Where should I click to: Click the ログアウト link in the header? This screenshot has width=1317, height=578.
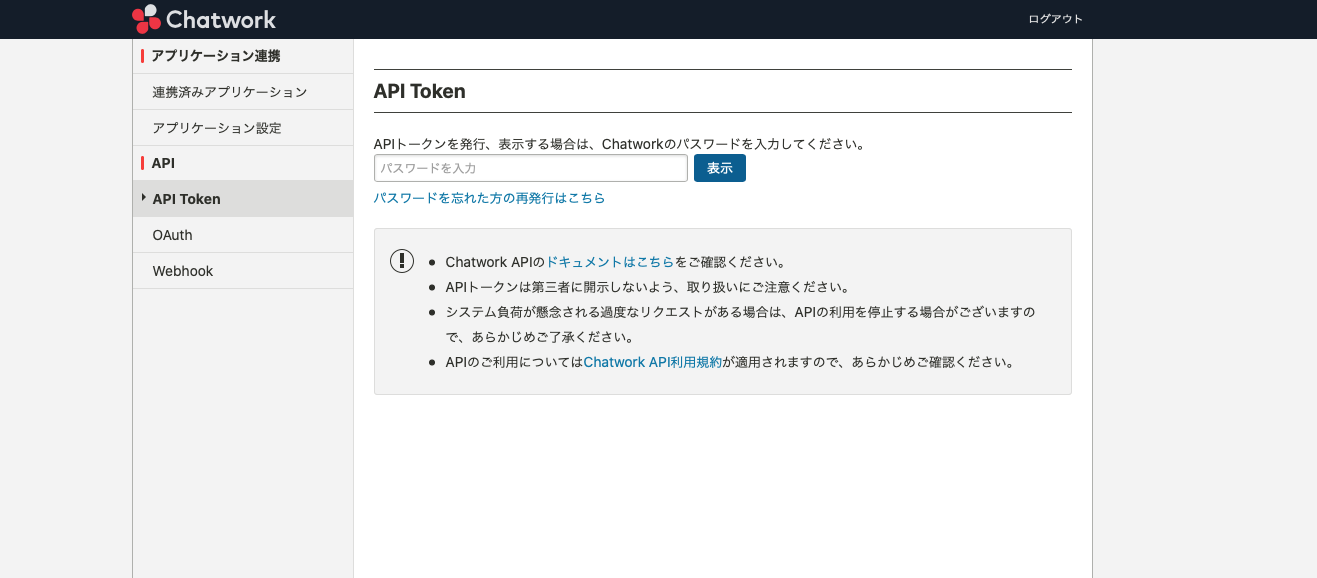(x=1055, y=19)
